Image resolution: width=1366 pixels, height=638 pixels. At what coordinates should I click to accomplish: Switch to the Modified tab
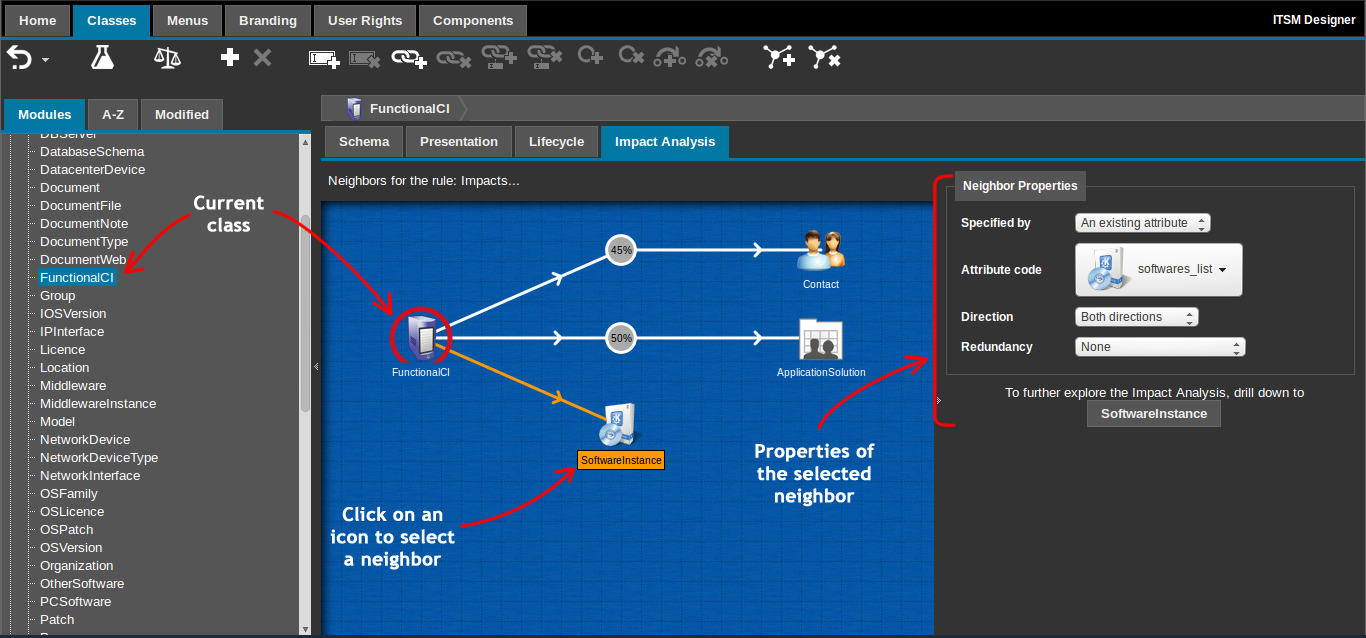click(x=181, y=114)
